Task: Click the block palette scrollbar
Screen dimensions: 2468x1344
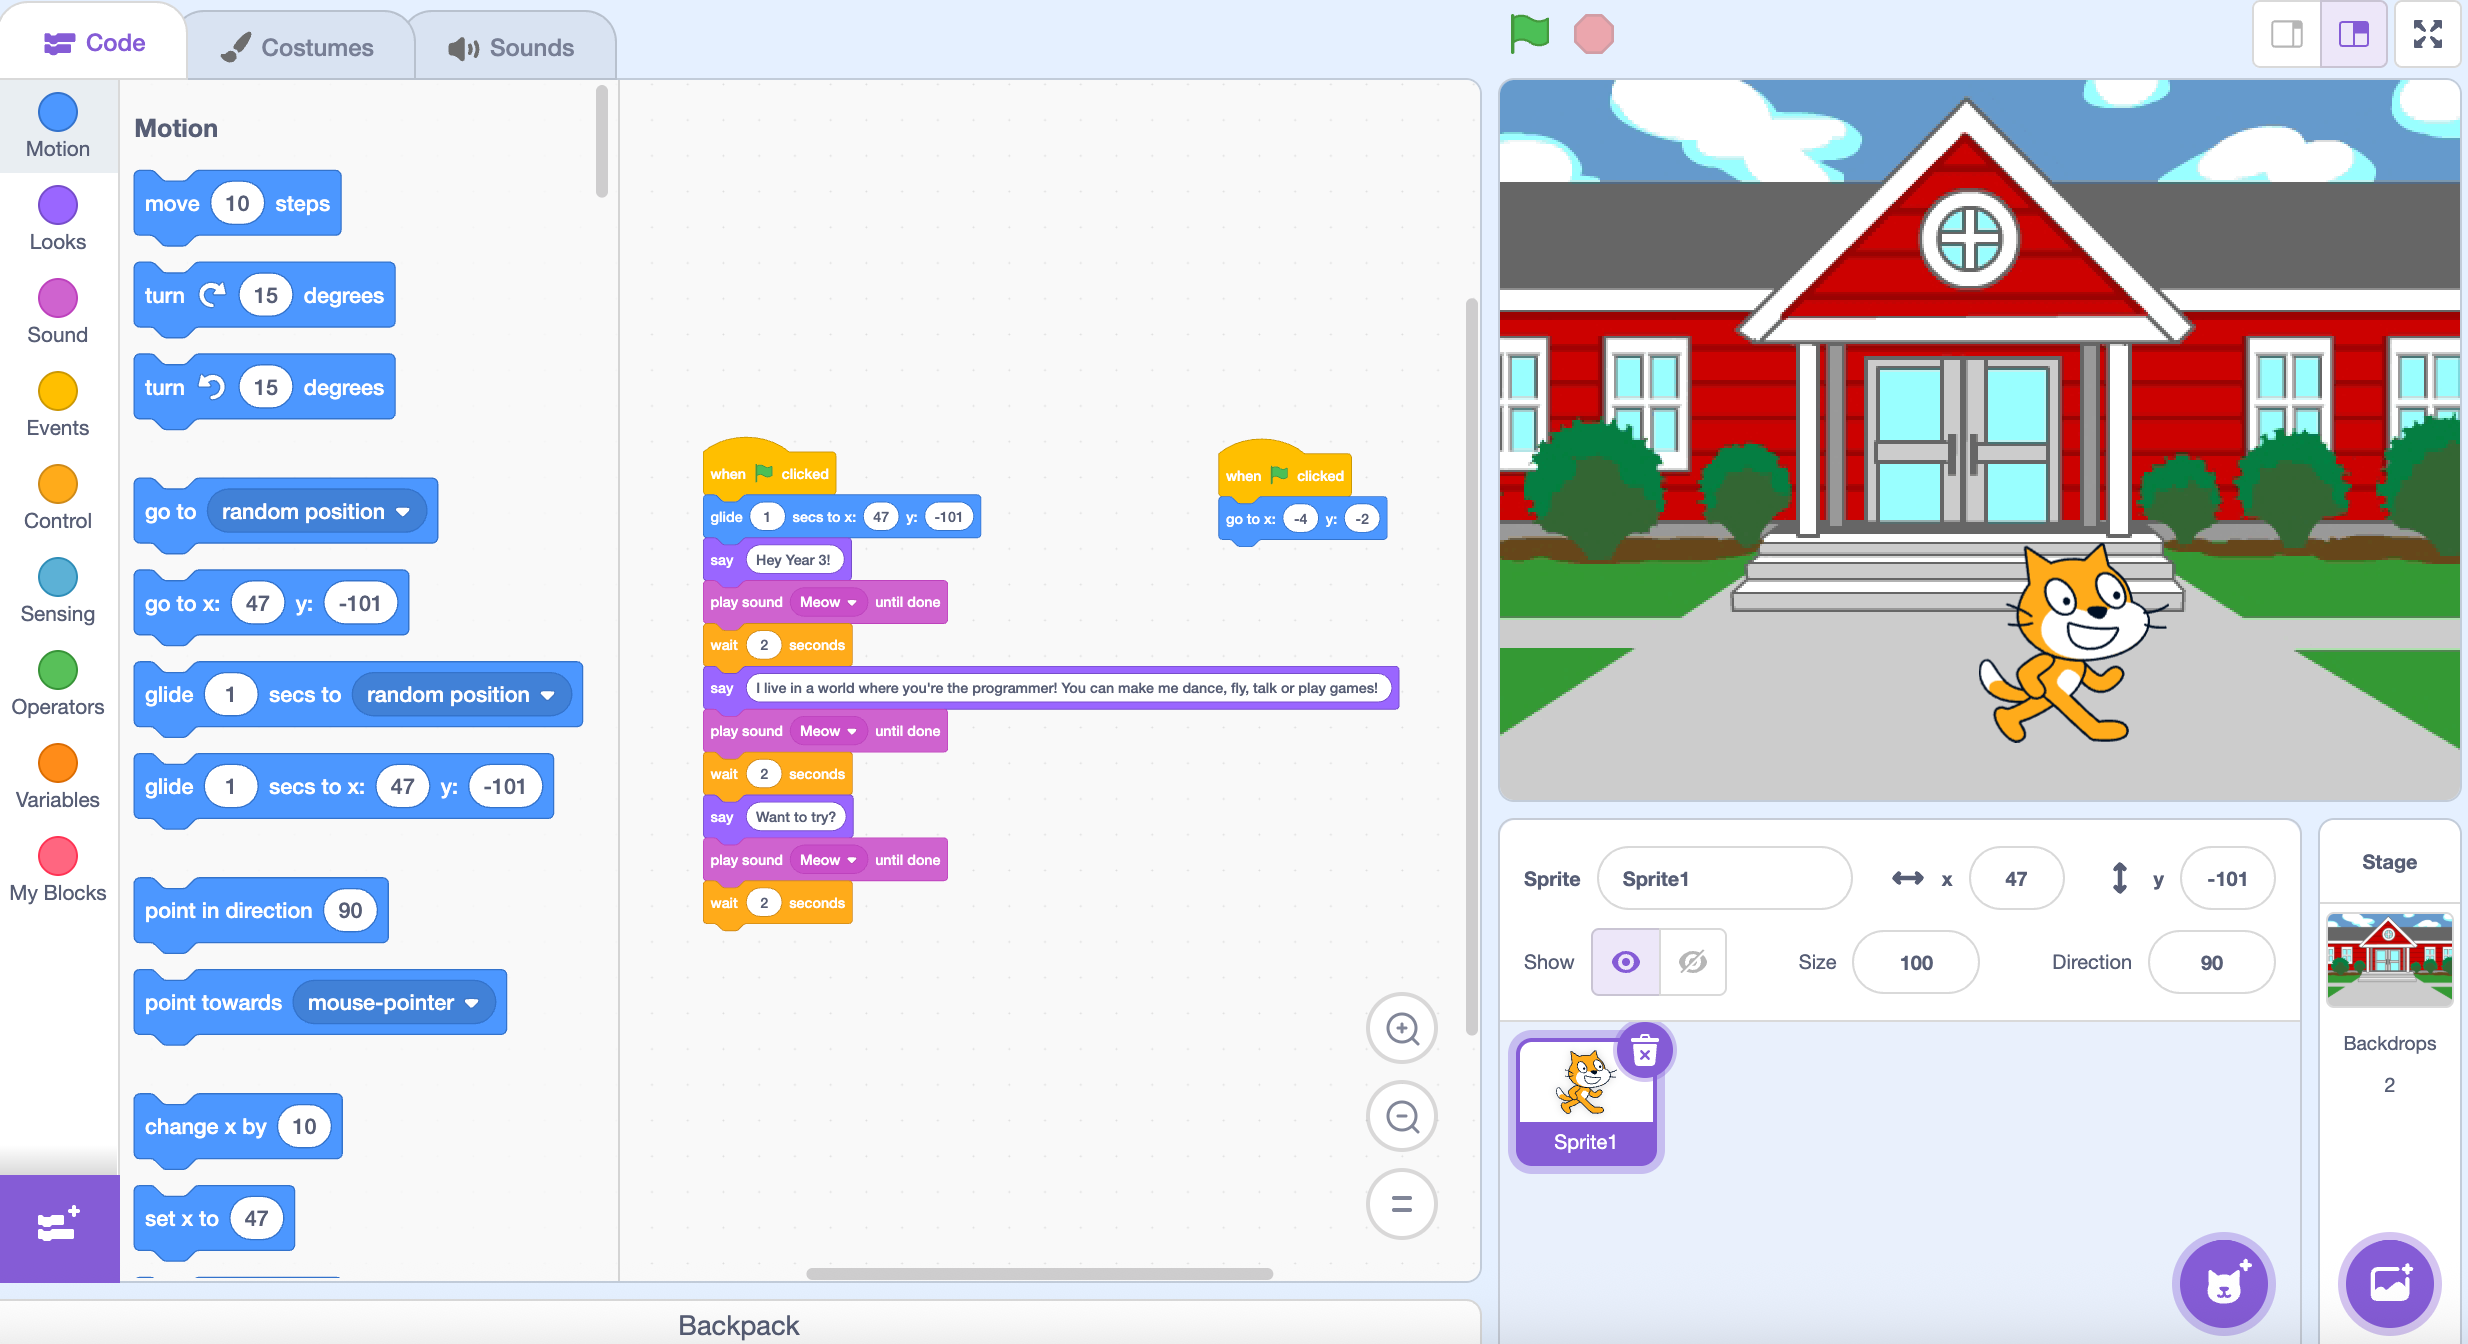Action: 602,142
